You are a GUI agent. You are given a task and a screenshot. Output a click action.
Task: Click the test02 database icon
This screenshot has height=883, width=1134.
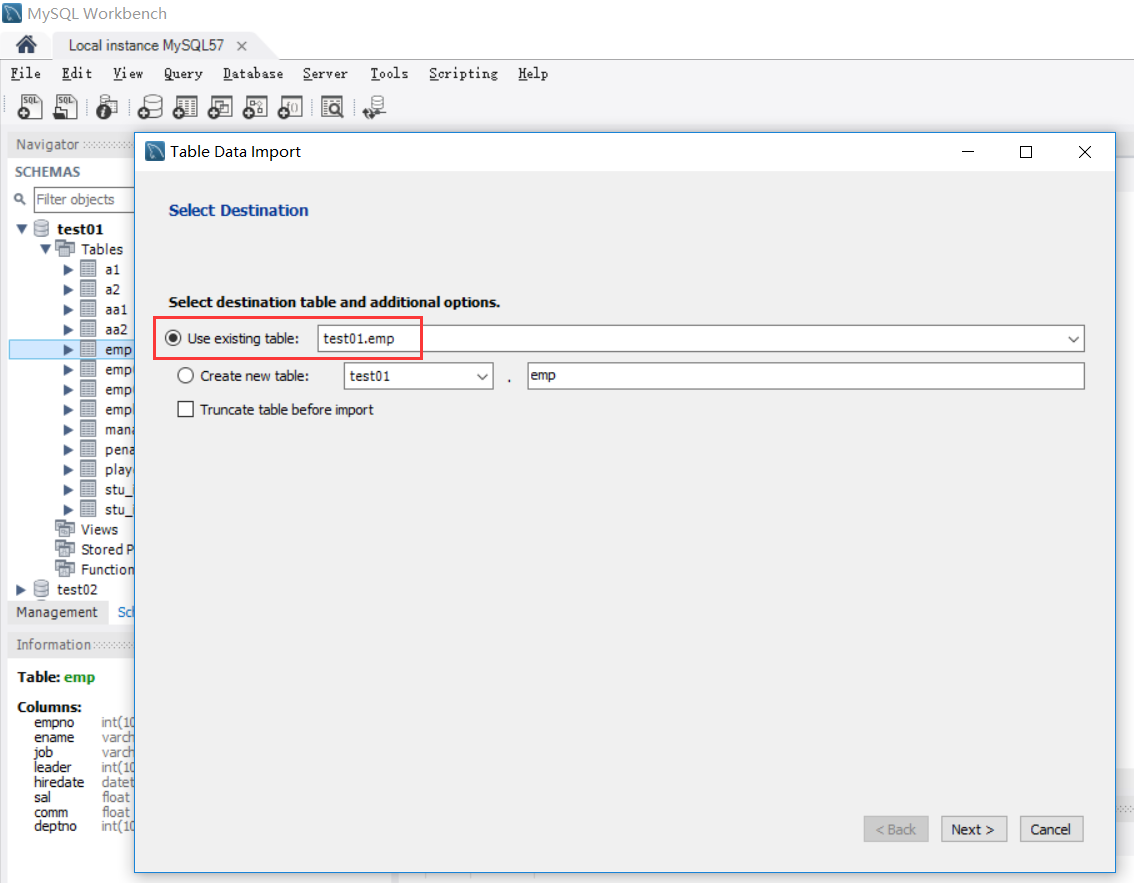coord(41,589)
